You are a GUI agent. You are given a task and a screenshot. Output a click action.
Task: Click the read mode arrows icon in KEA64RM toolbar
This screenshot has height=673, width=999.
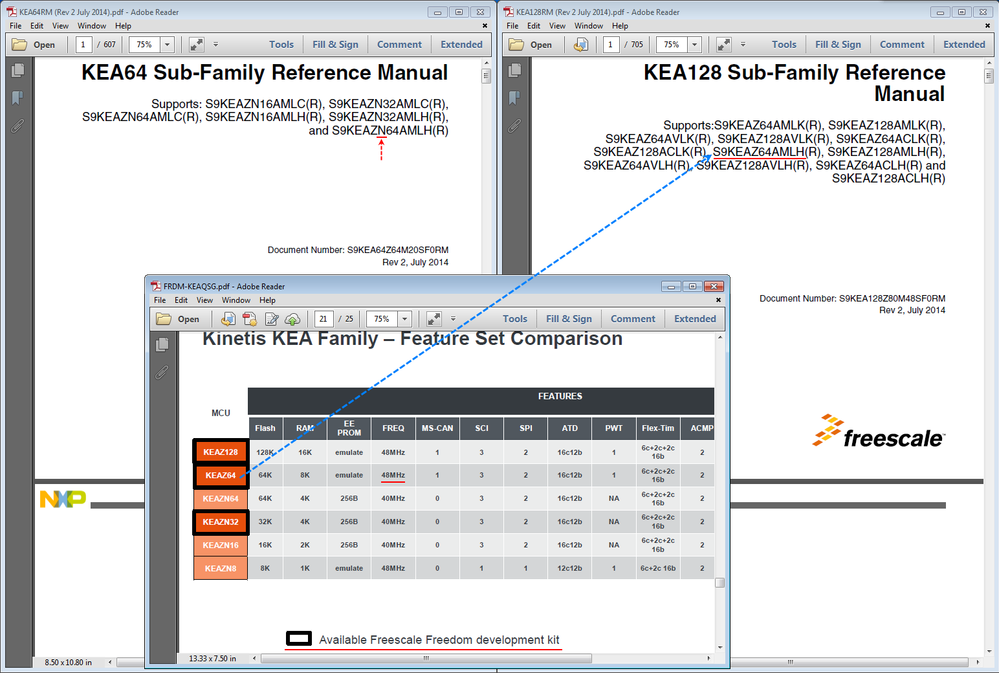coord(196,45)
